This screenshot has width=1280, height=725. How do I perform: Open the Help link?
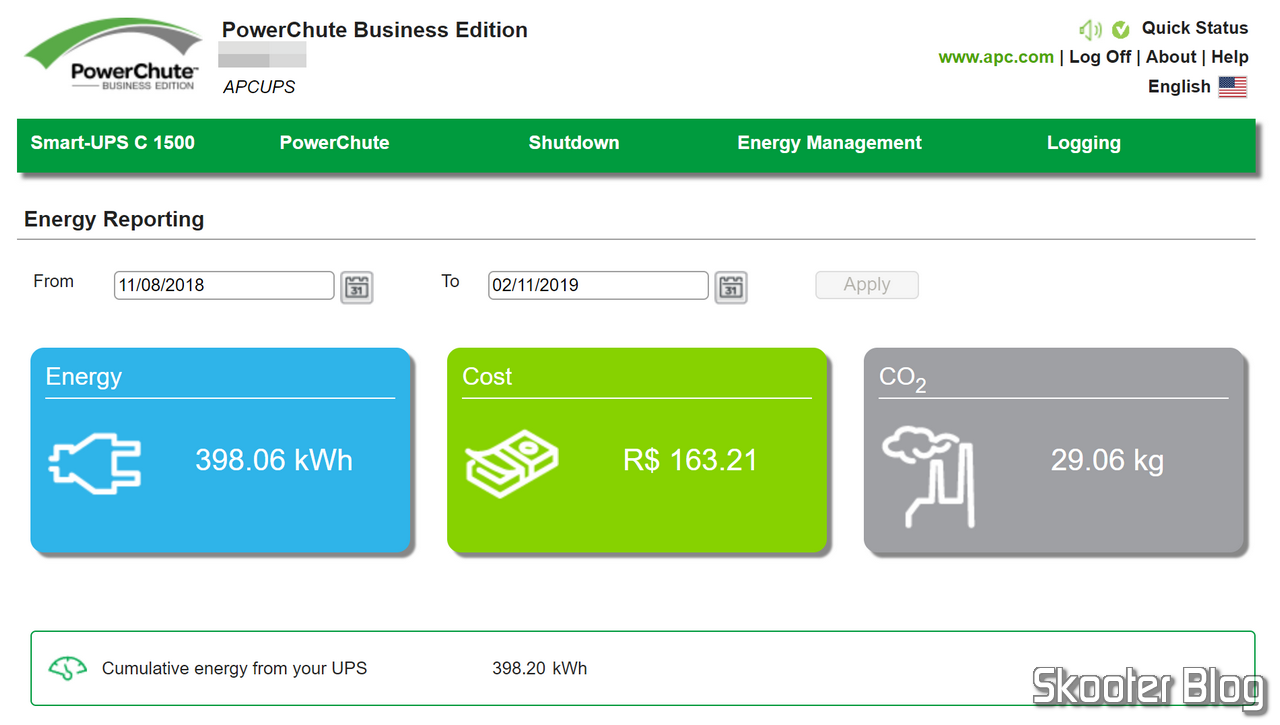1230,57
